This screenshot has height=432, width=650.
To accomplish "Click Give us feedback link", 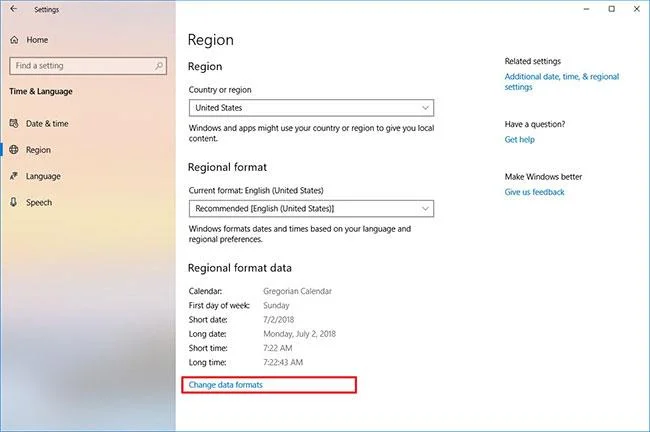I will 534,192.
